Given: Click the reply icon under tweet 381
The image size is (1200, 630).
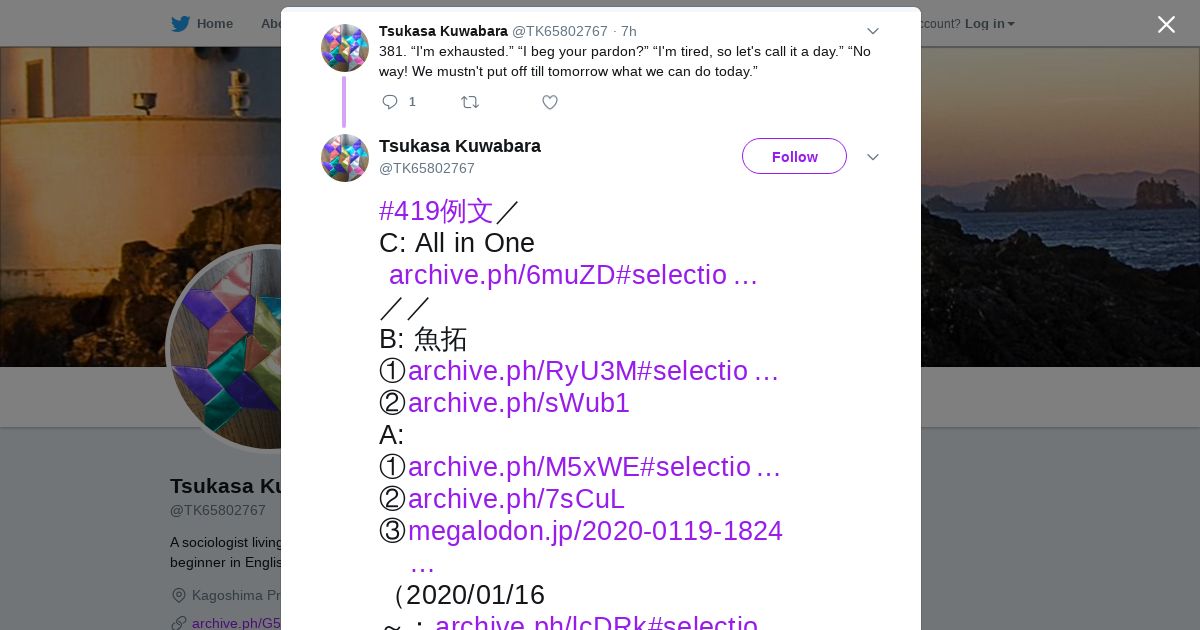Looking at the screenshot, I should [390, 102].
